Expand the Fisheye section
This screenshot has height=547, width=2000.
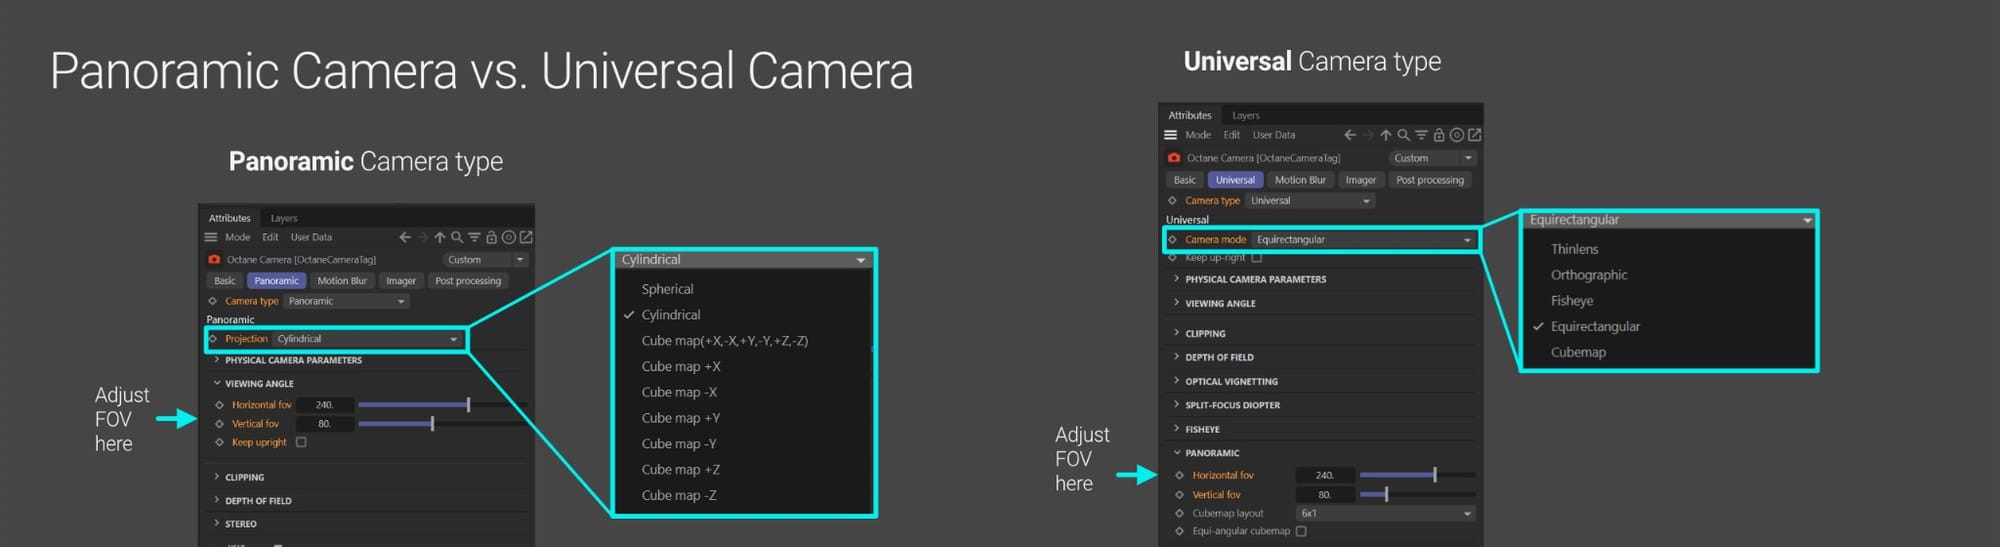click(x=1196, y=429)
